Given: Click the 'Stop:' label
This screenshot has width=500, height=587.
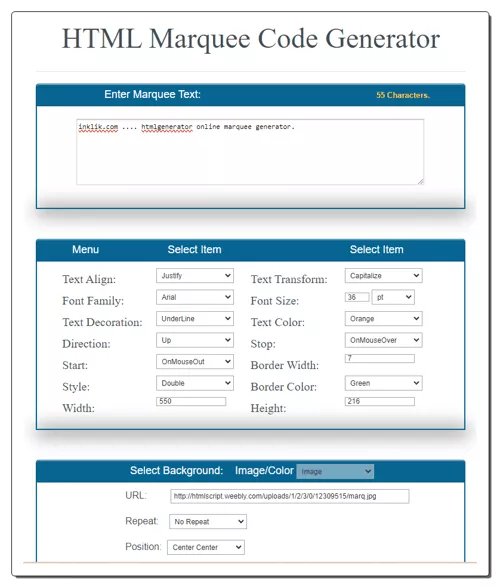Looking at the screenshot, I should (x=263, y=344).
